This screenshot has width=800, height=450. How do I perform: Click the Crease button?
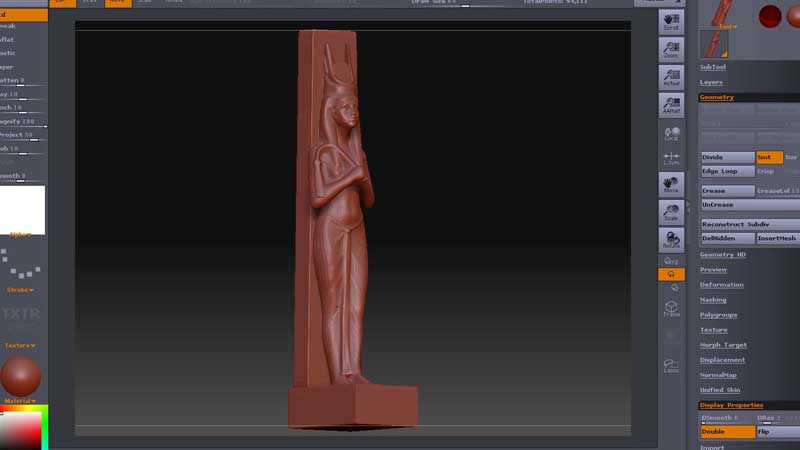(x=728, y=191)
